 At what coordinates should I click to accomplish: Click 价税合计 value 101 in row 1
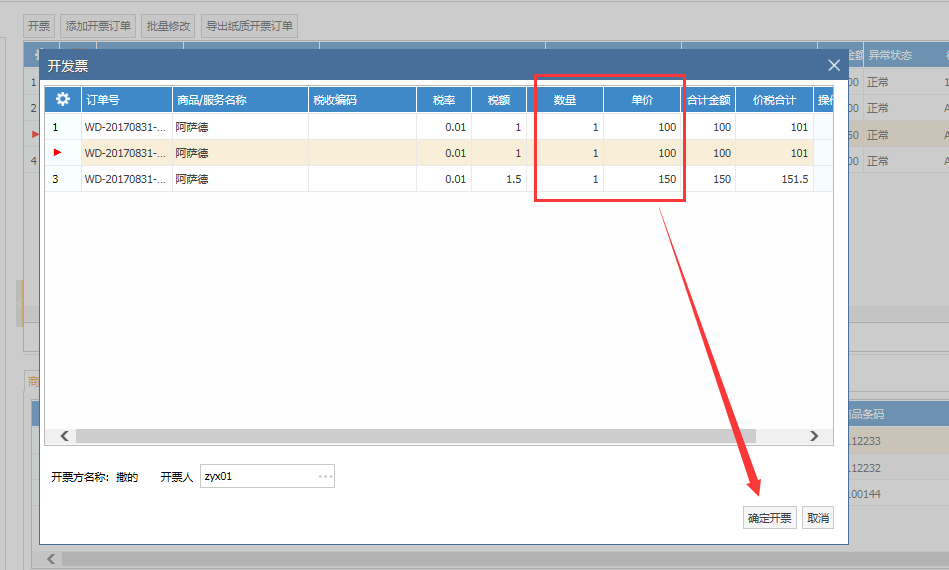(799, 127)
